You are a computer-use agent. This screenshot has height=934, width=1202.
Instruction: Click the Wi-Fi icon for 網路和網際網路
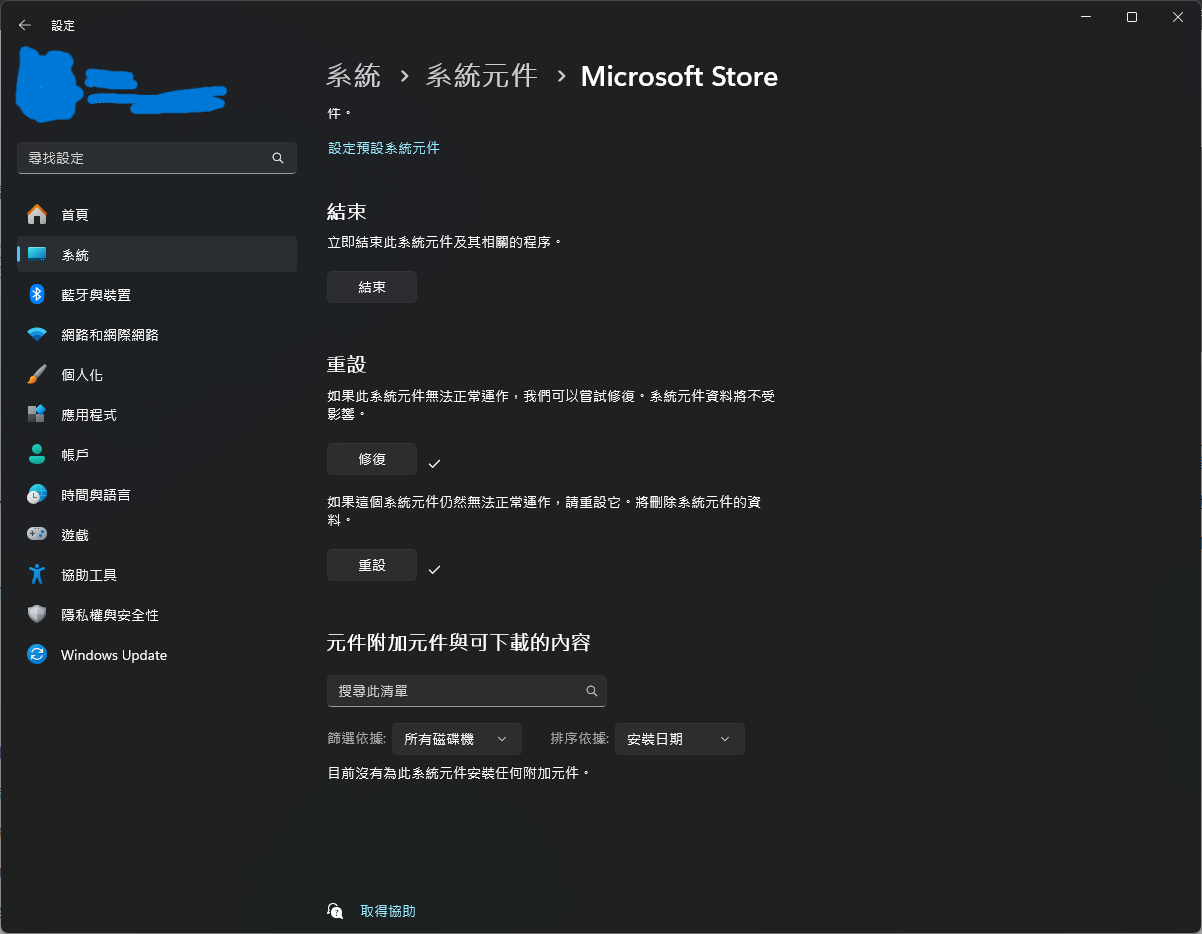click(37, 334)
